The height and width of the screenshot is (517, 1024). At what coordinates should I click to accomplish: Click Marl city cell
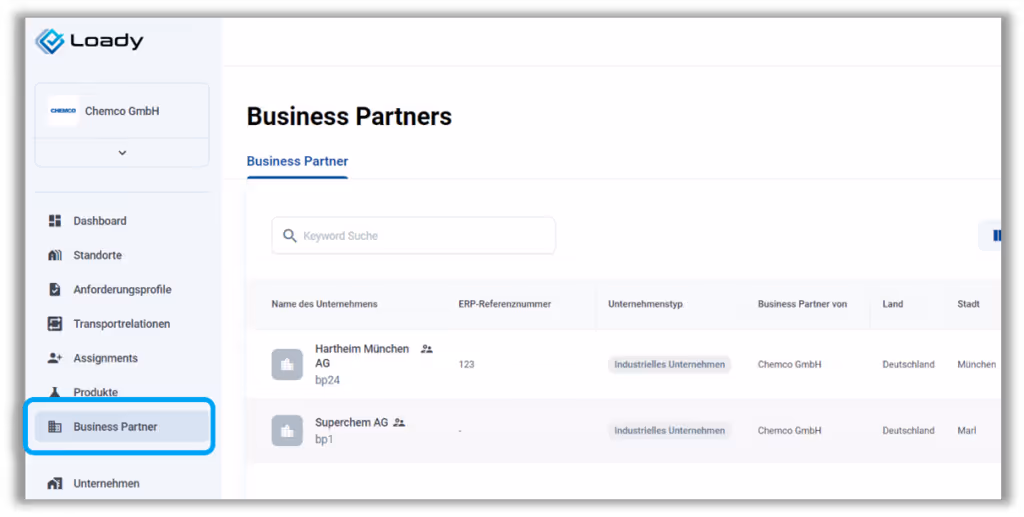point(967,431)
